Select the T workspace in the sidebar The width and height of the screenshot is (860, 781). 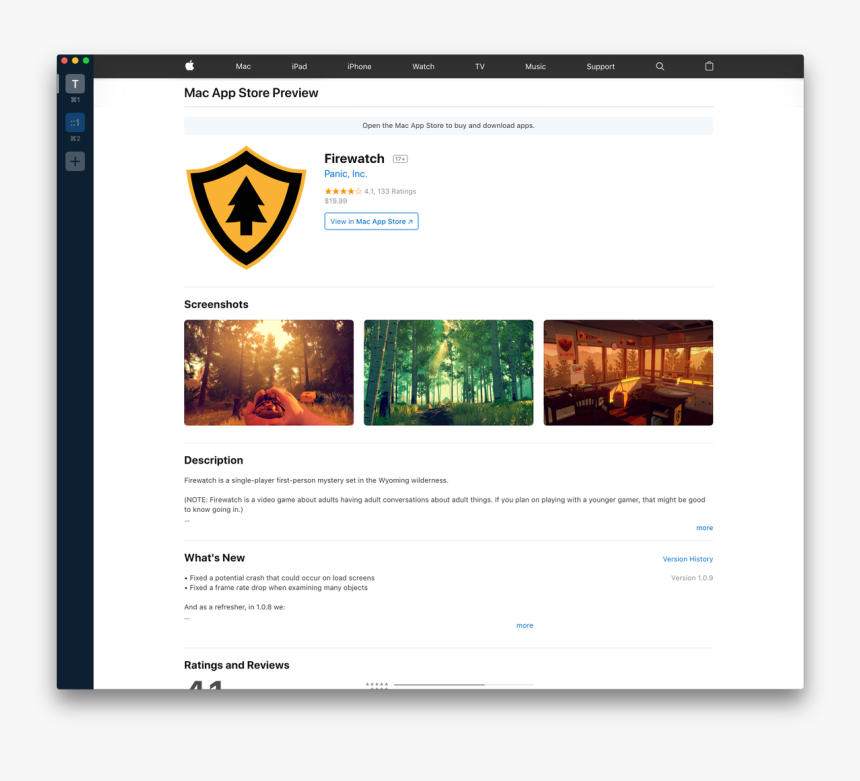pos(75,84)
